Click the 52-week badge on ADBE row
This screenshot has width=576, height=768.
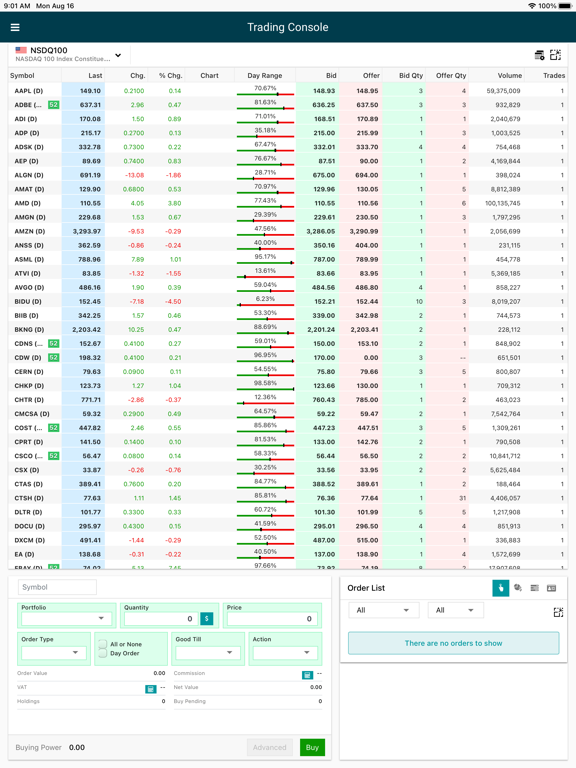[x=53, y=105]
